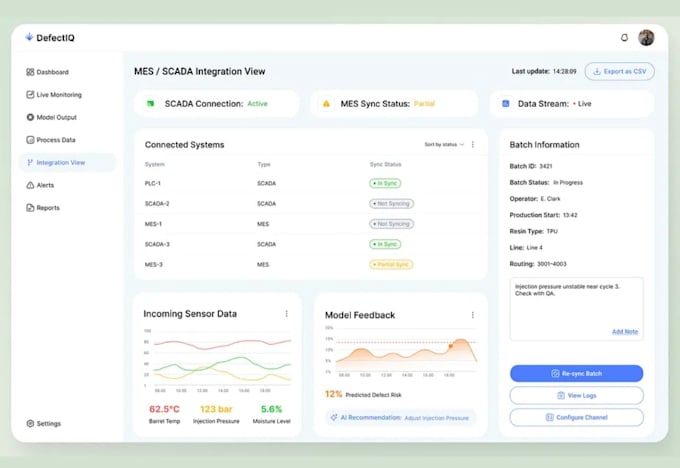Click Adjust Injection Pressure recommendation link
680x468 pixels.
436,418
